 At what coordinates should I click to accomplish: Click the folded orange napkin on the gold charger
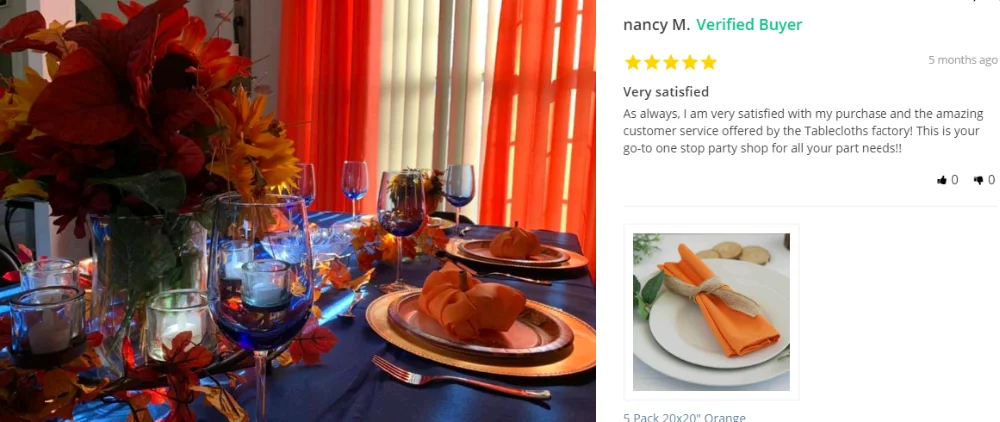(469, 305)
